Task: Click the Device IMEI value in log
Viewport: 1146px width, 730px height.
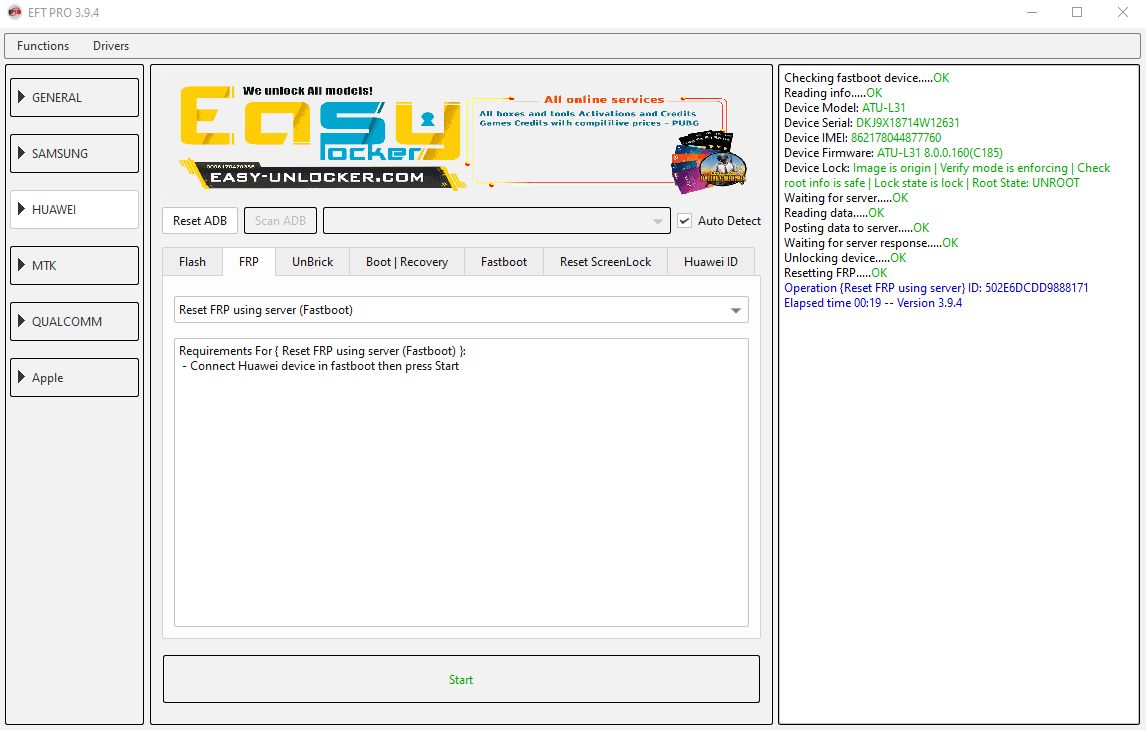Action: pos(896,137)
